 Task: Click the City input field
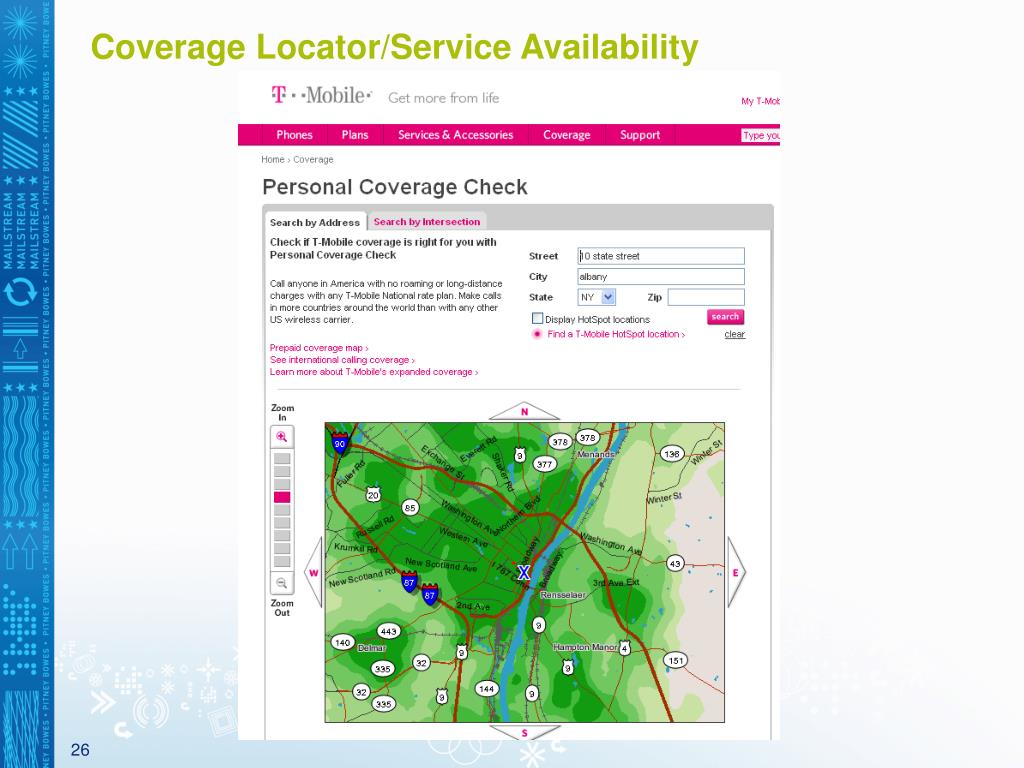coord(661,277)
